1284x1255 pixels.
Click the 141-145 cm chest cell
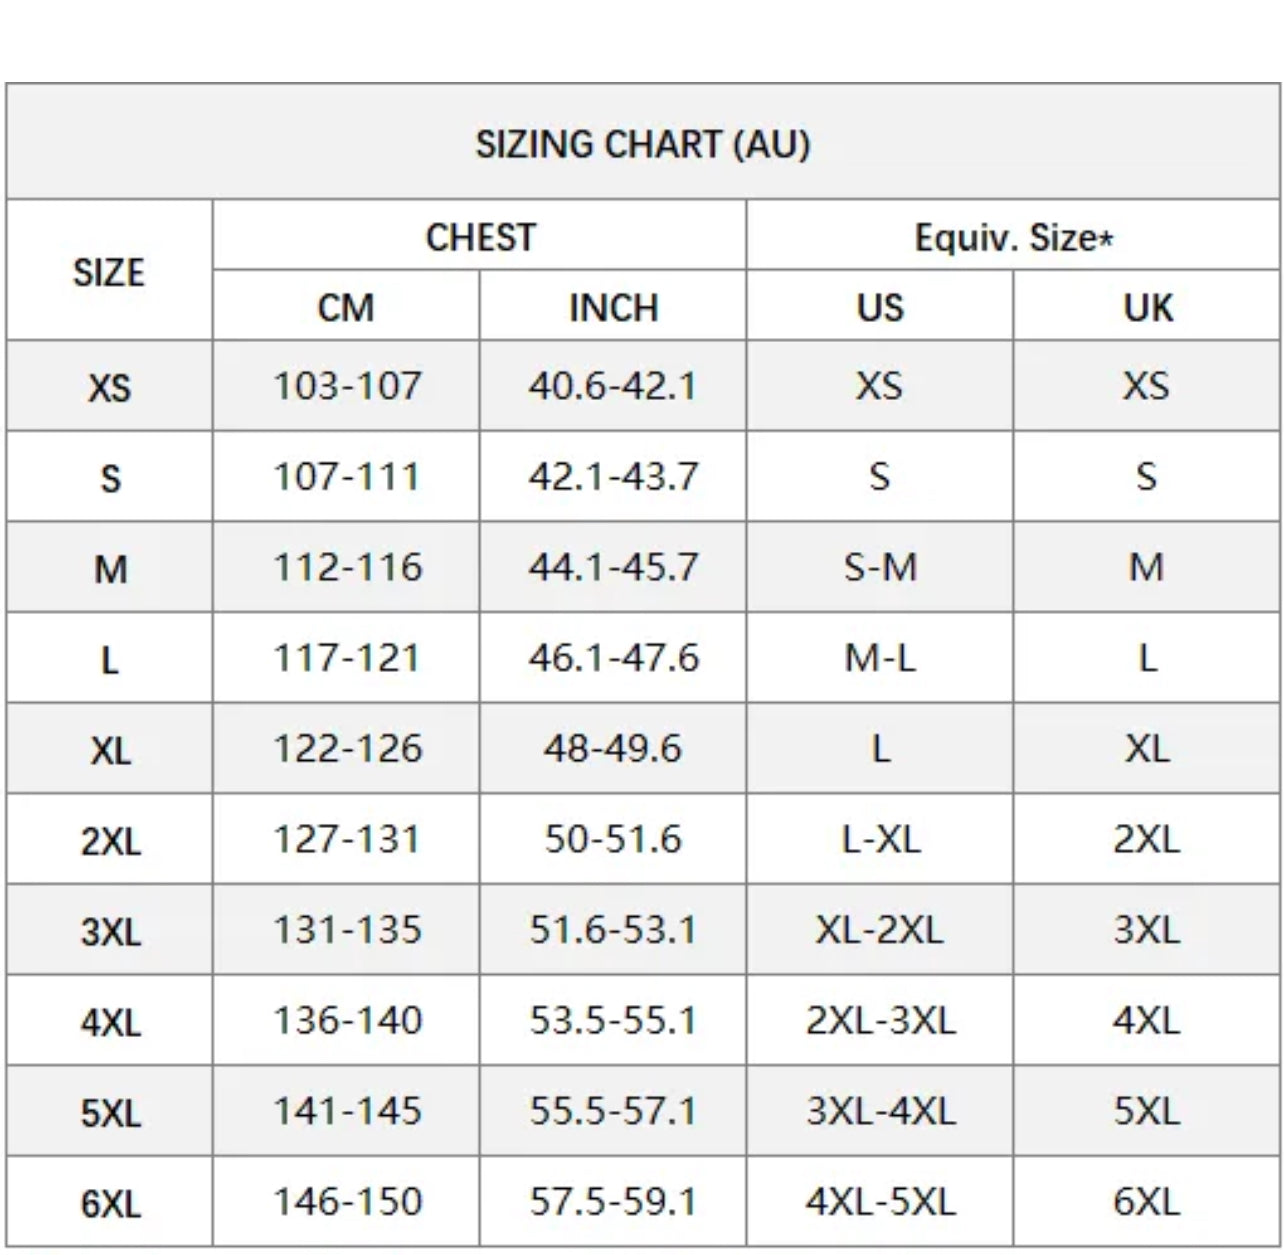coord(346,1111)
